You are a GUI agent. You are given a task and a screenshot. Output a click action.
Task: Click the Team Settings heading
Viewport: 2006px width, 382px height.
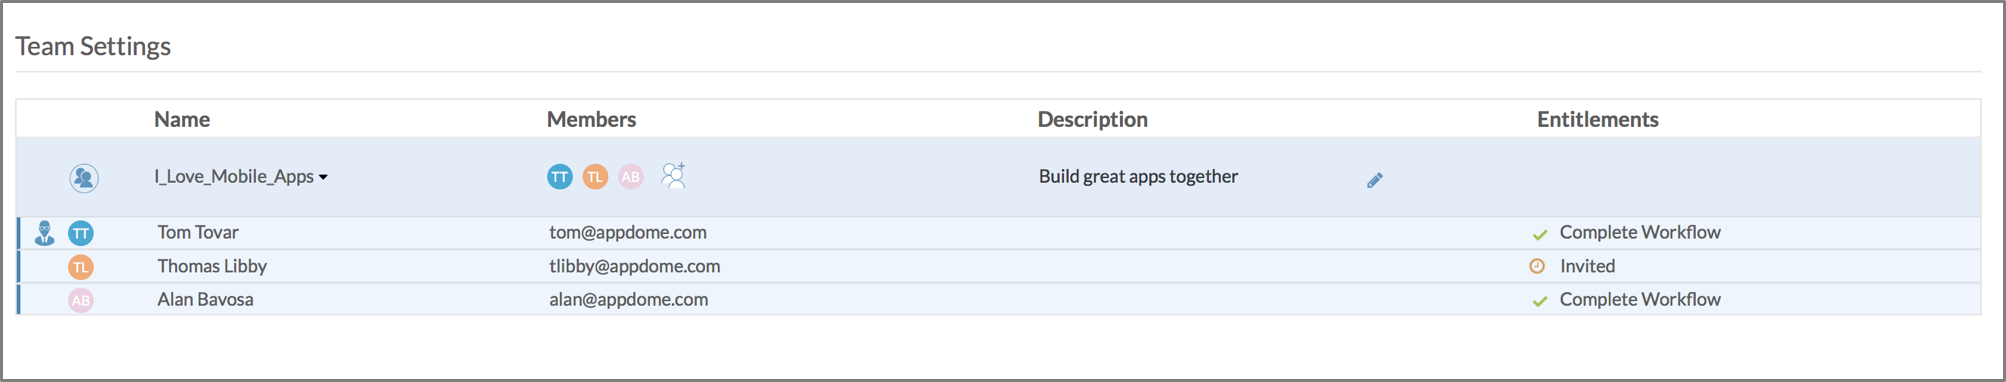tap(93, 46)
